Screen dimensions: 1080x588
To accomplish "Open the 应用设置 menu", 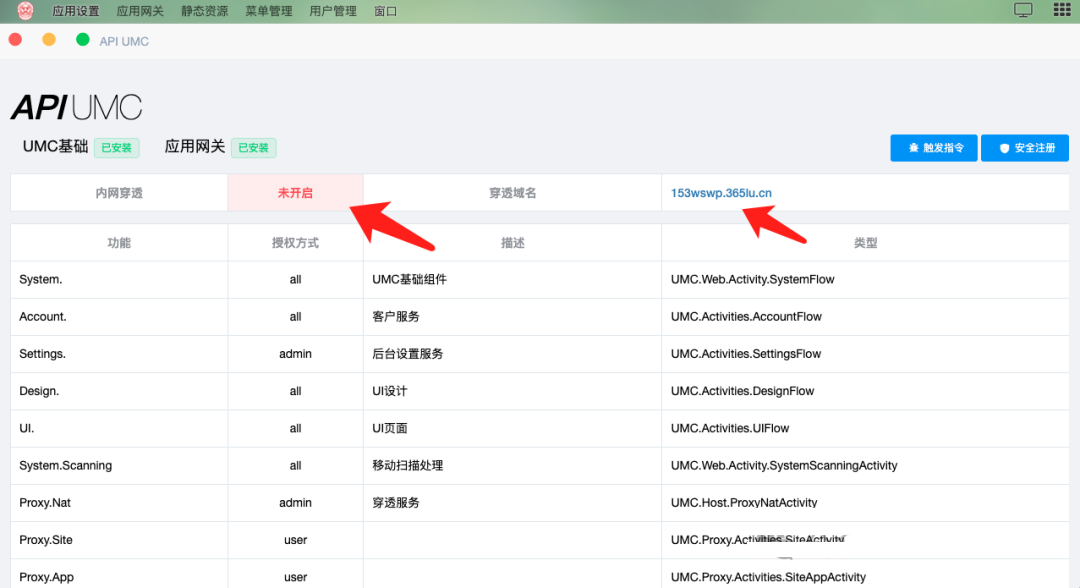I will (76, 12).
